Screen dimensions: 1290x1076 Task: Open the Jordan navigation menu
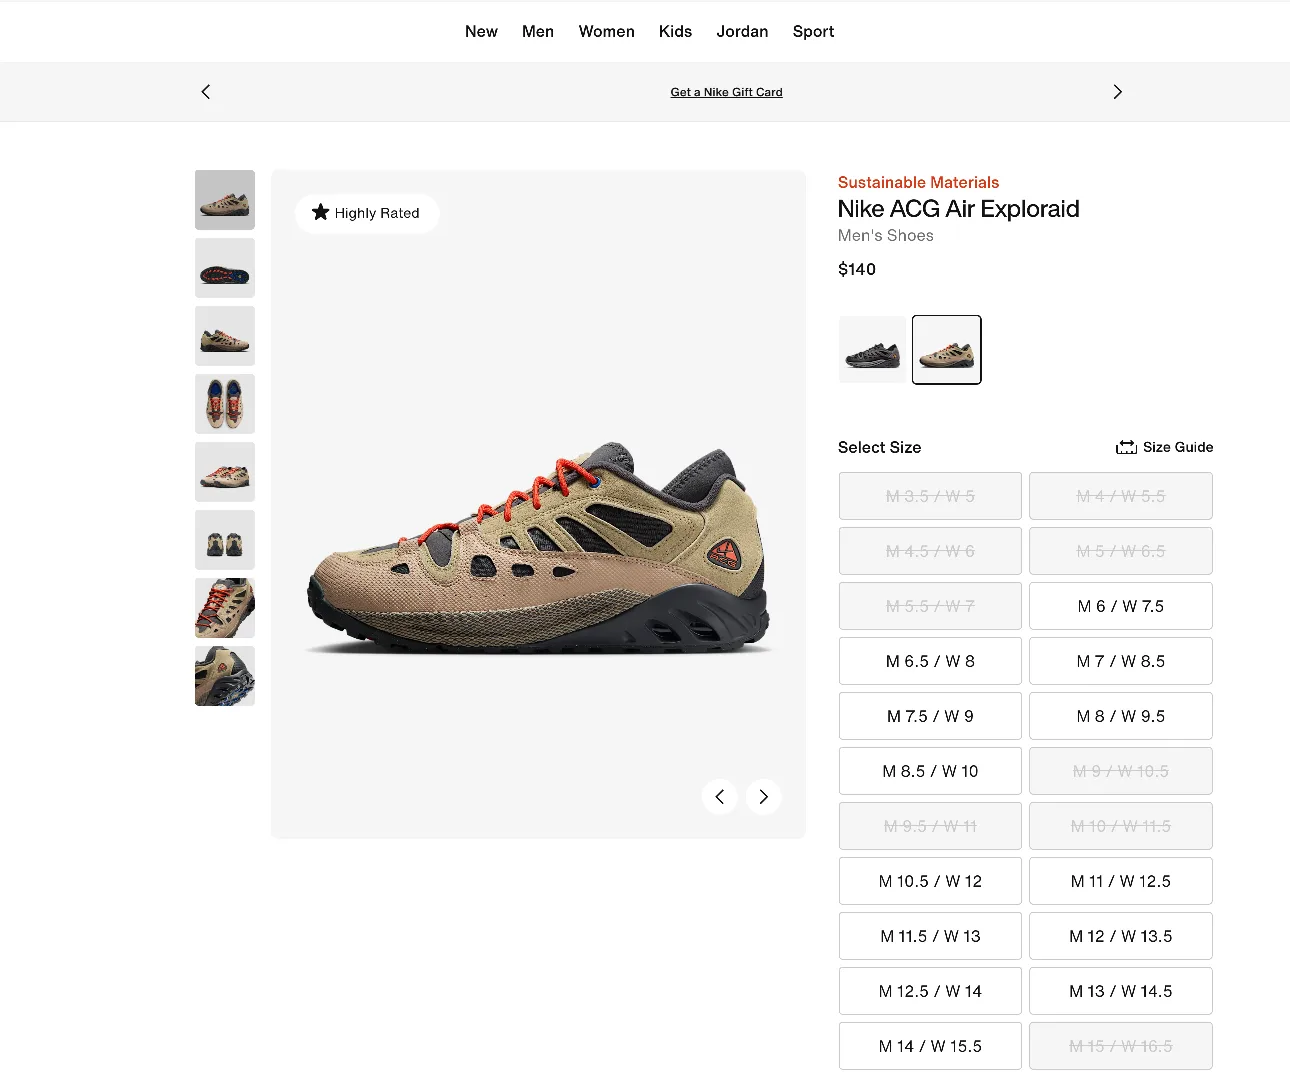[742, 31]
